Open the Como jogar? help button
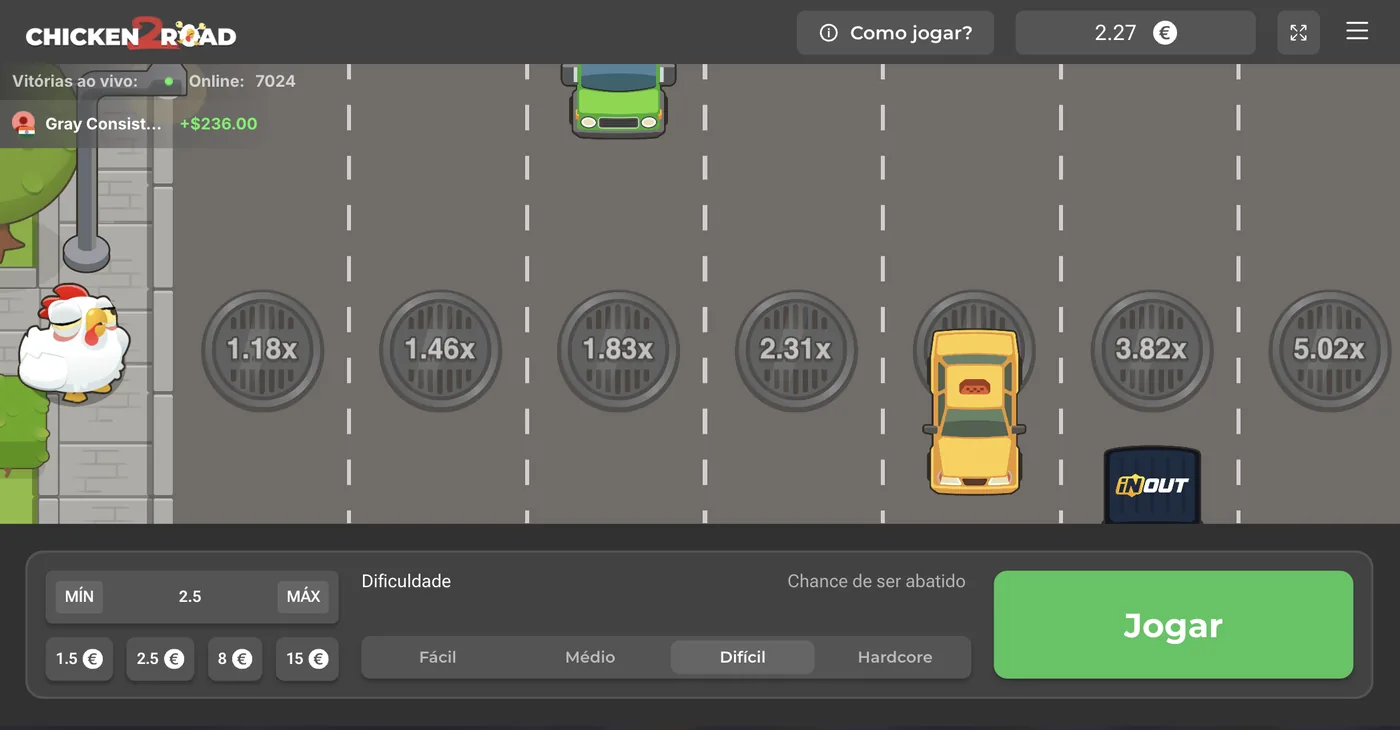Image resolution: width=1400 pixels, height=730 pixels. point(896,33)
